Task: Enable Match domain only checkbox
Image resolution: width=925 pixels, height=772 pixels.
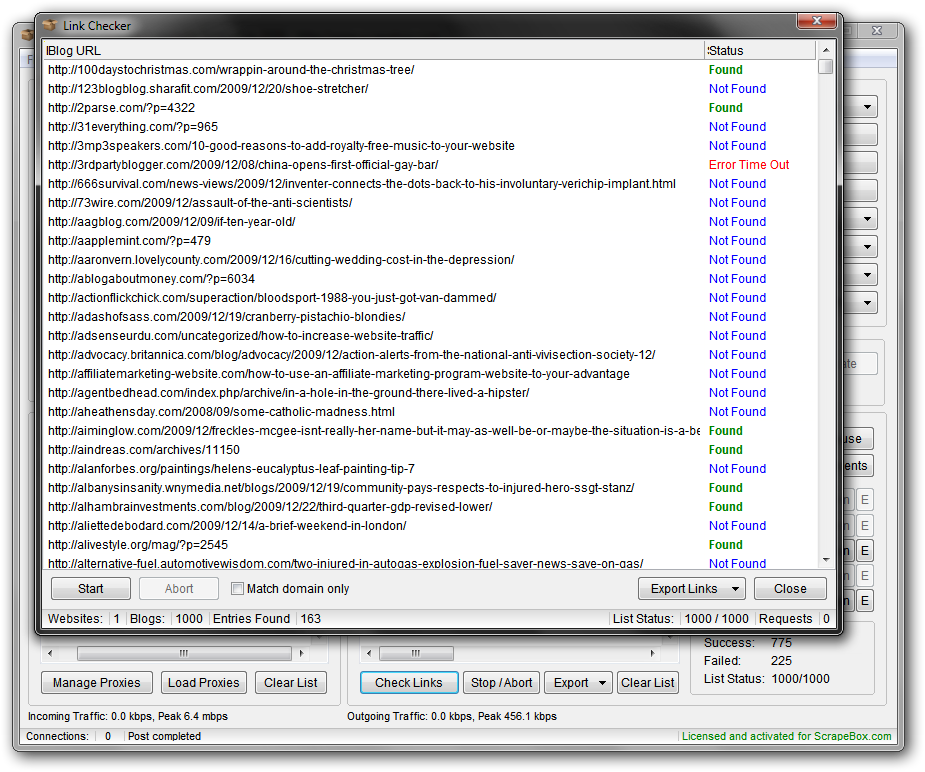Action: pyautogui.click(x=237, y=589)
